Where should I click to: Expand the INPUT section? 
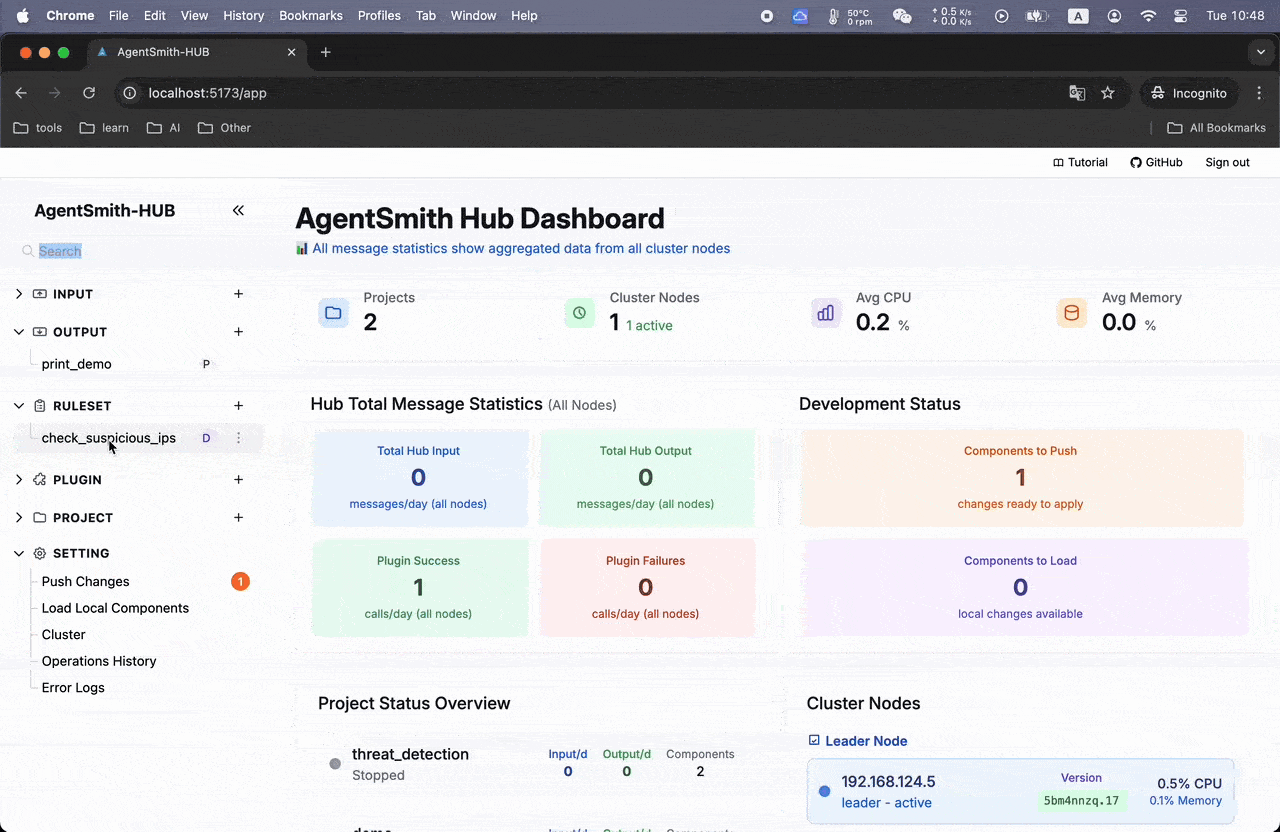[x=19, y=294]
